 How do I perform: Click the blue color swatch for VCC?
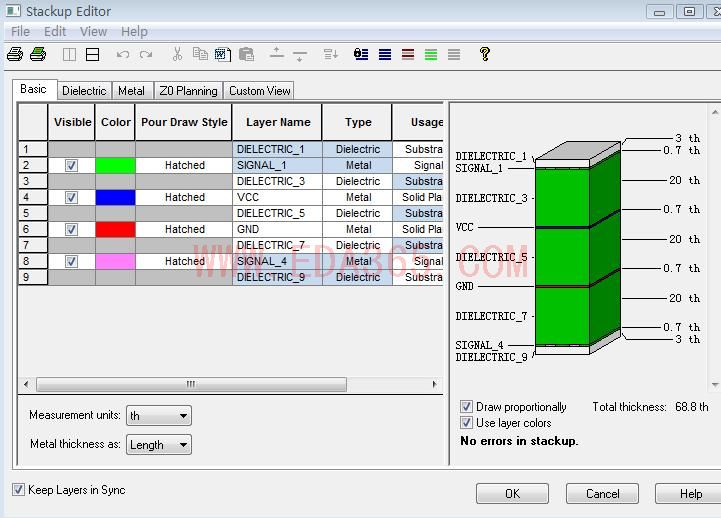point(115,198)
